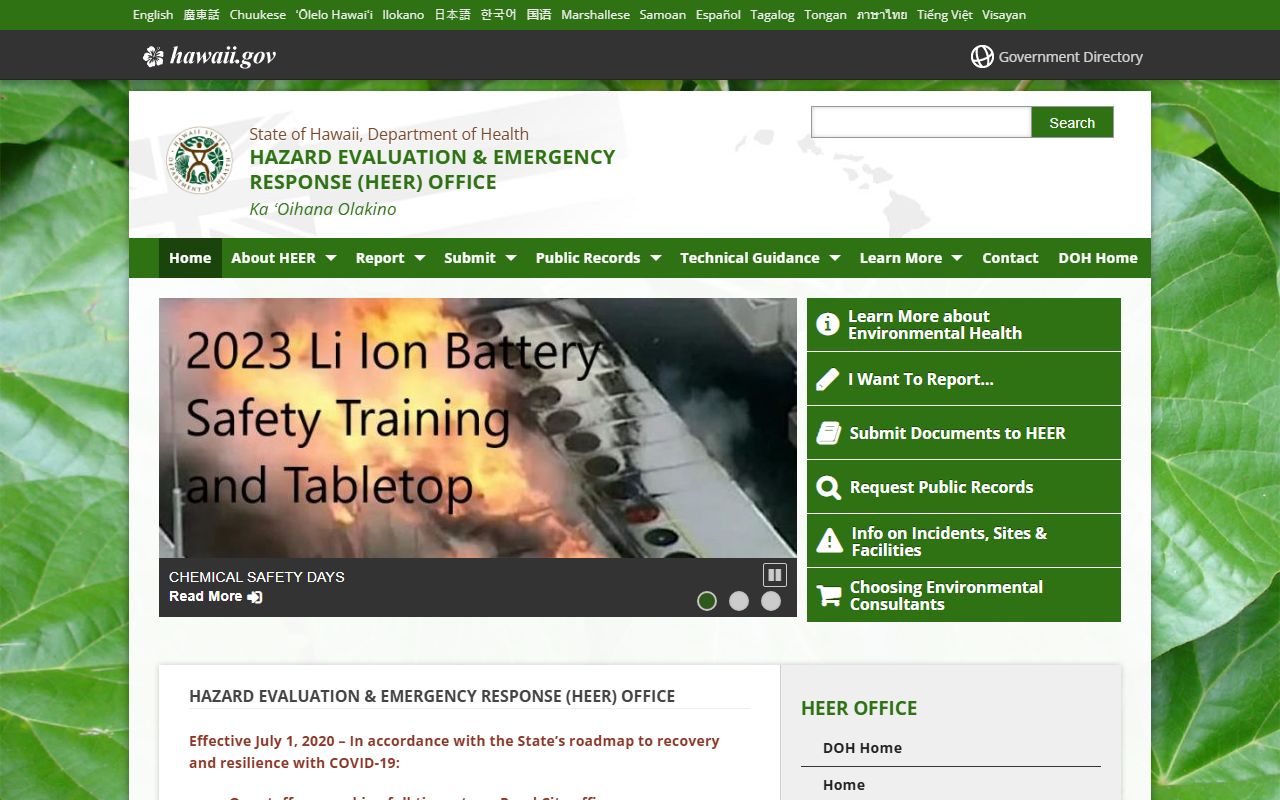1280x800 pixels.
Task: Expand the Learn More nav dropdown arrow
Action: 957,258
